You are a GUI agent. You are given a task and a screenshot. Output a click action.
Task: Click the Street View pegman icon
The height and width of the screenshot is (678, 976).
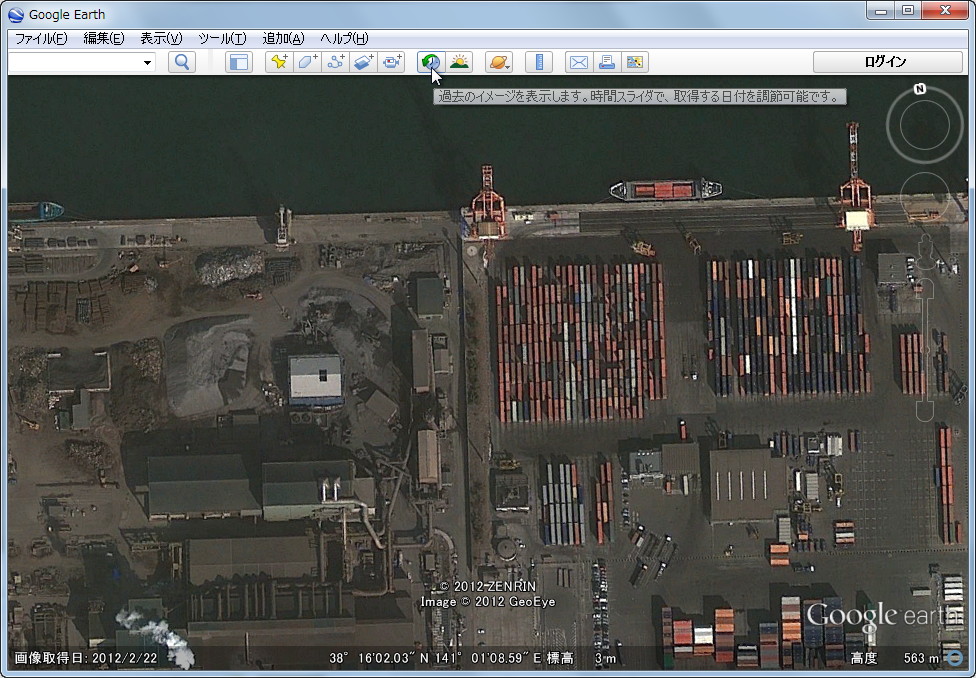[x=926, y=251]
